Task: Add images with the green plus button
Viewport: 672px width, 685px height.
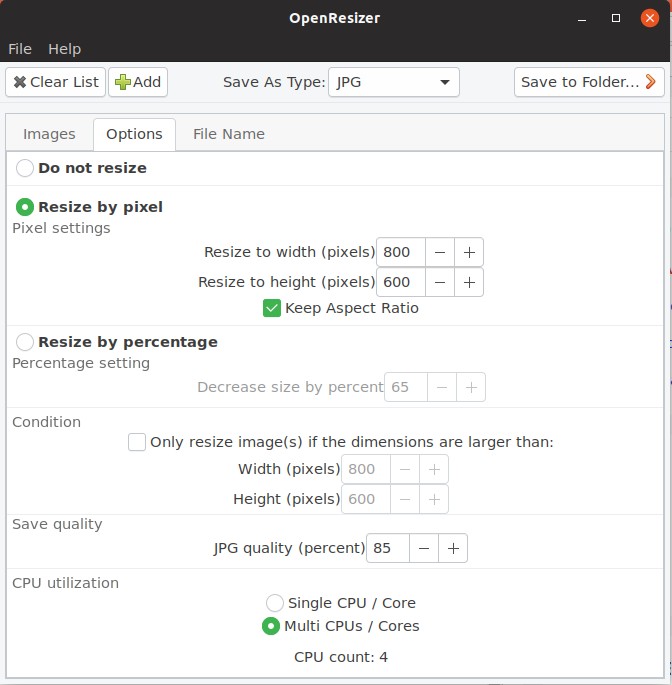Action: [138, 82]
